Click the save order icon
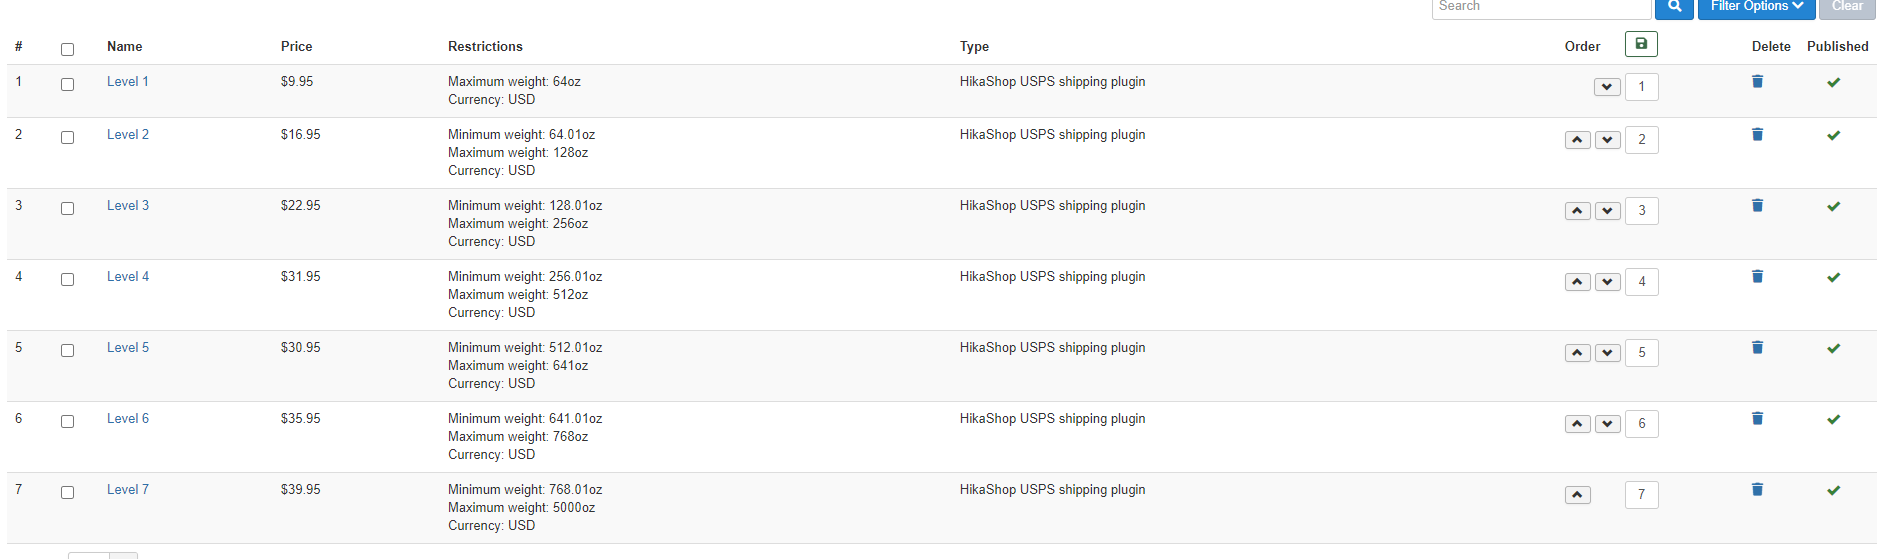 point(1641,44)
